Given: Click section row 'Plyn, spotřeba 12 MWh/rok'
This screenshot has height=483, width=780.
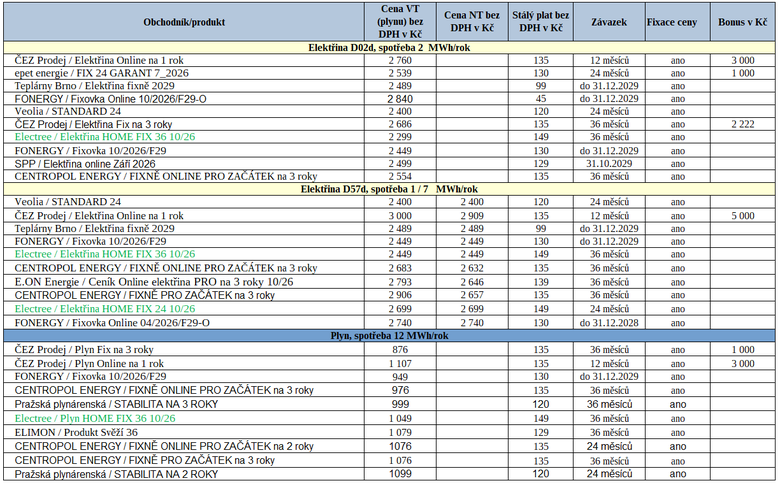Looking at the screenshot, I should coord(389,336).
